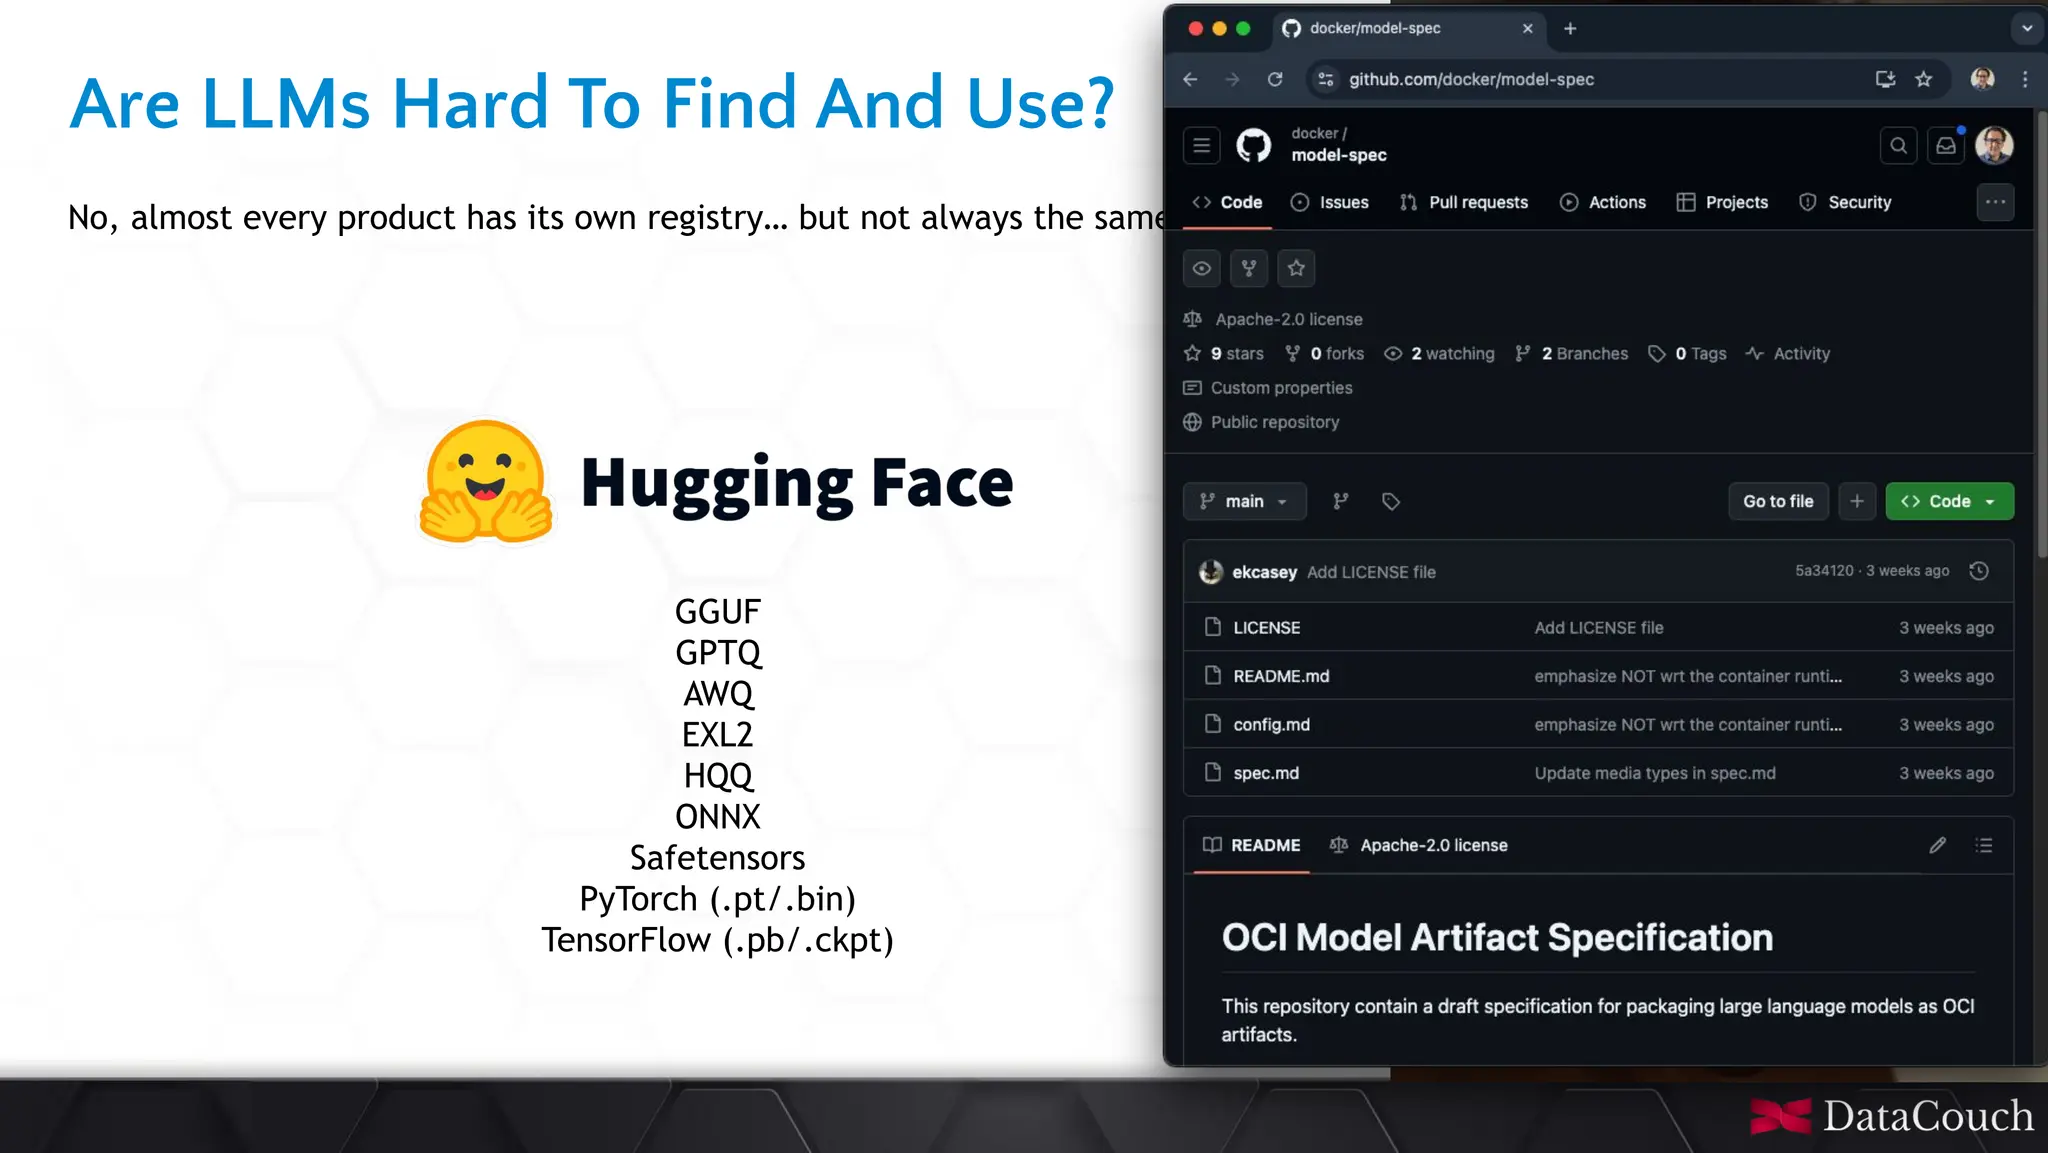Click install app icon in address bar
This screenshot has height=1153, width=2048.
coord(1885,79)
